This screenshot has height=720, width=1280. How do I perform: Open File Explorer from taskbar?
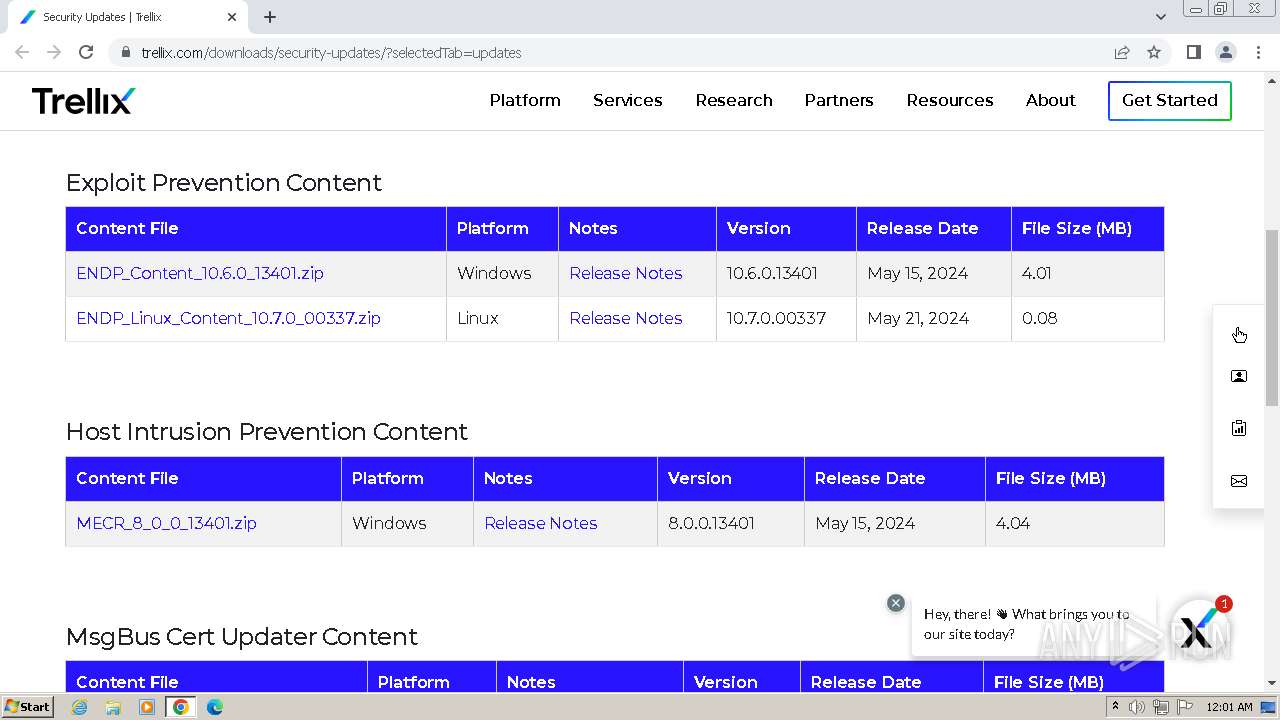coord(113,707)
